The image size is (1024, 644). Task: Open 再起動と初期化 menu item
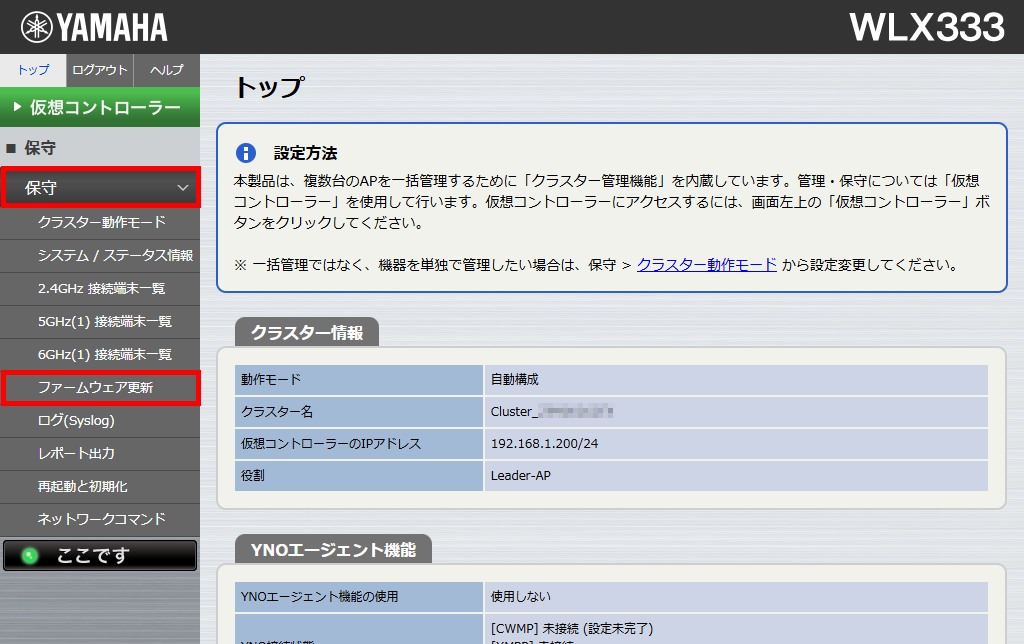100,487
